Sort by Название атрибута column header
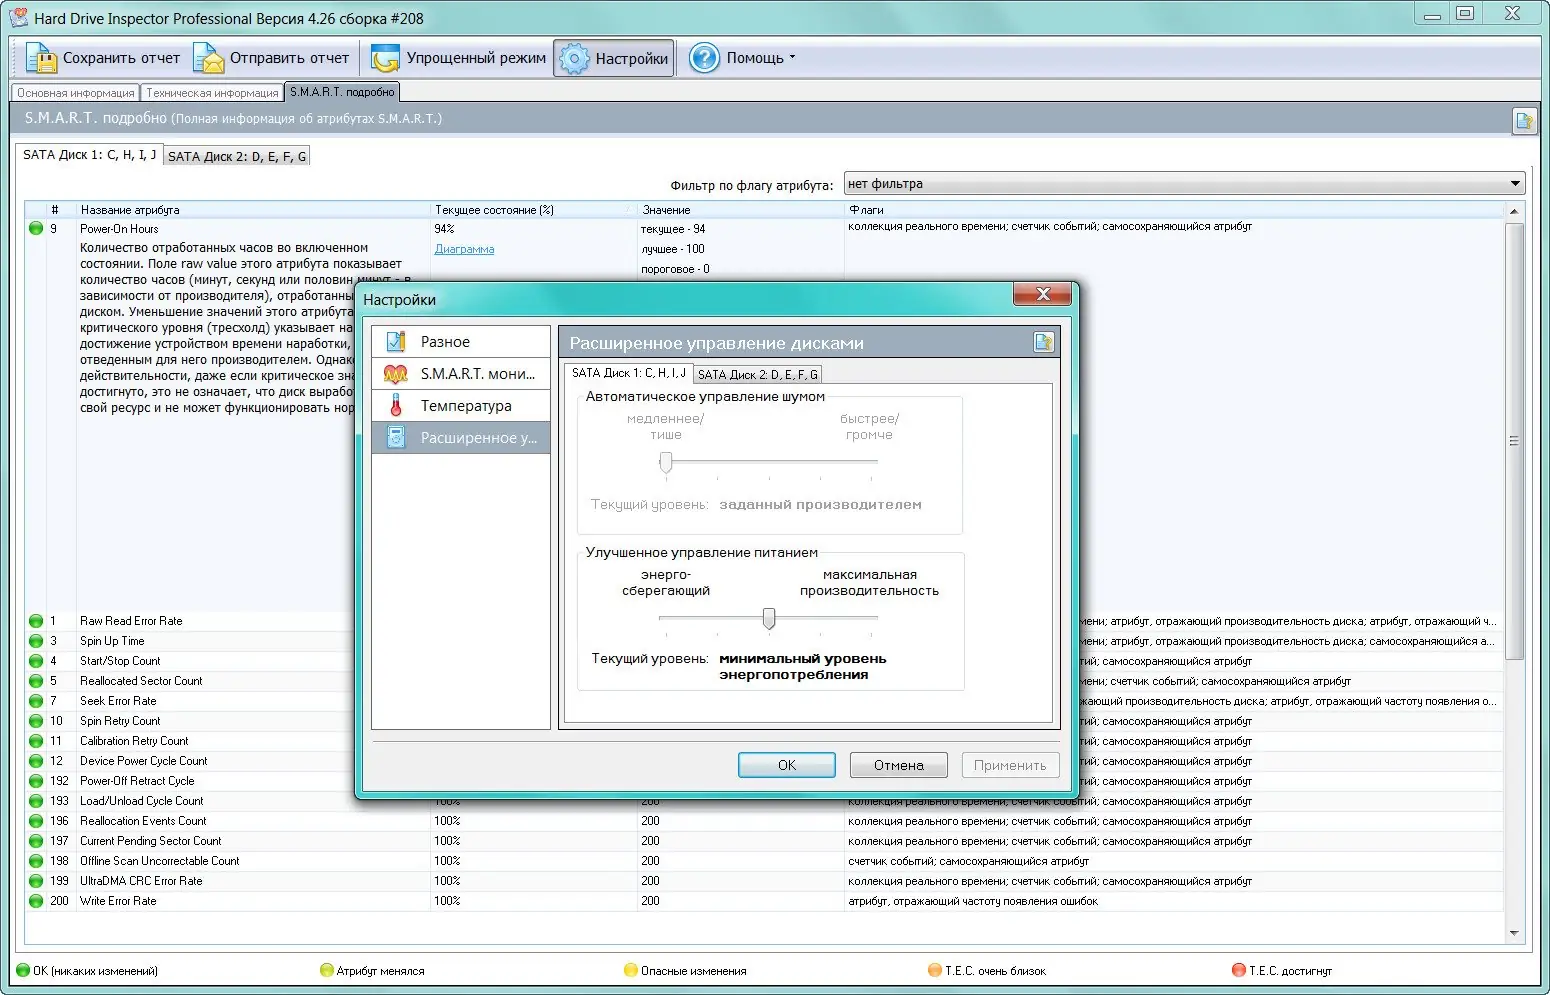The height and width of the screenshot is (995, 1550). (253, 210)
